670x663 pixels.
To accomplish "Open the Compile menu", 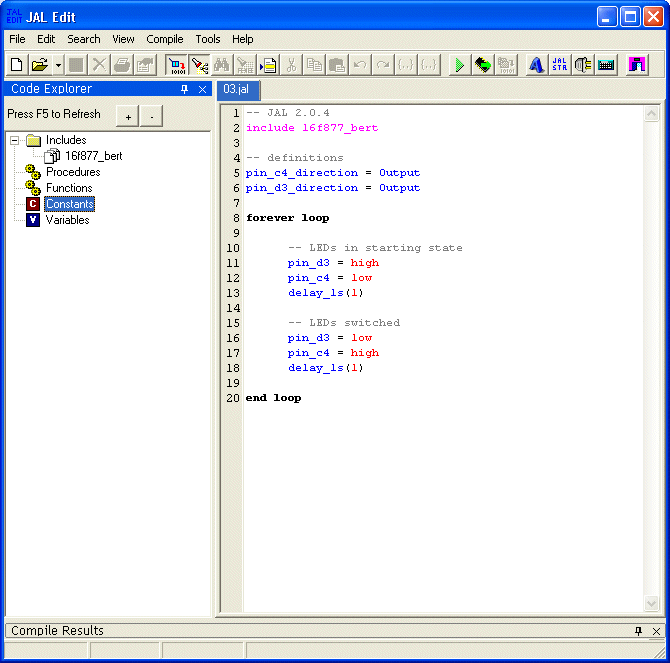I will 165,39.
